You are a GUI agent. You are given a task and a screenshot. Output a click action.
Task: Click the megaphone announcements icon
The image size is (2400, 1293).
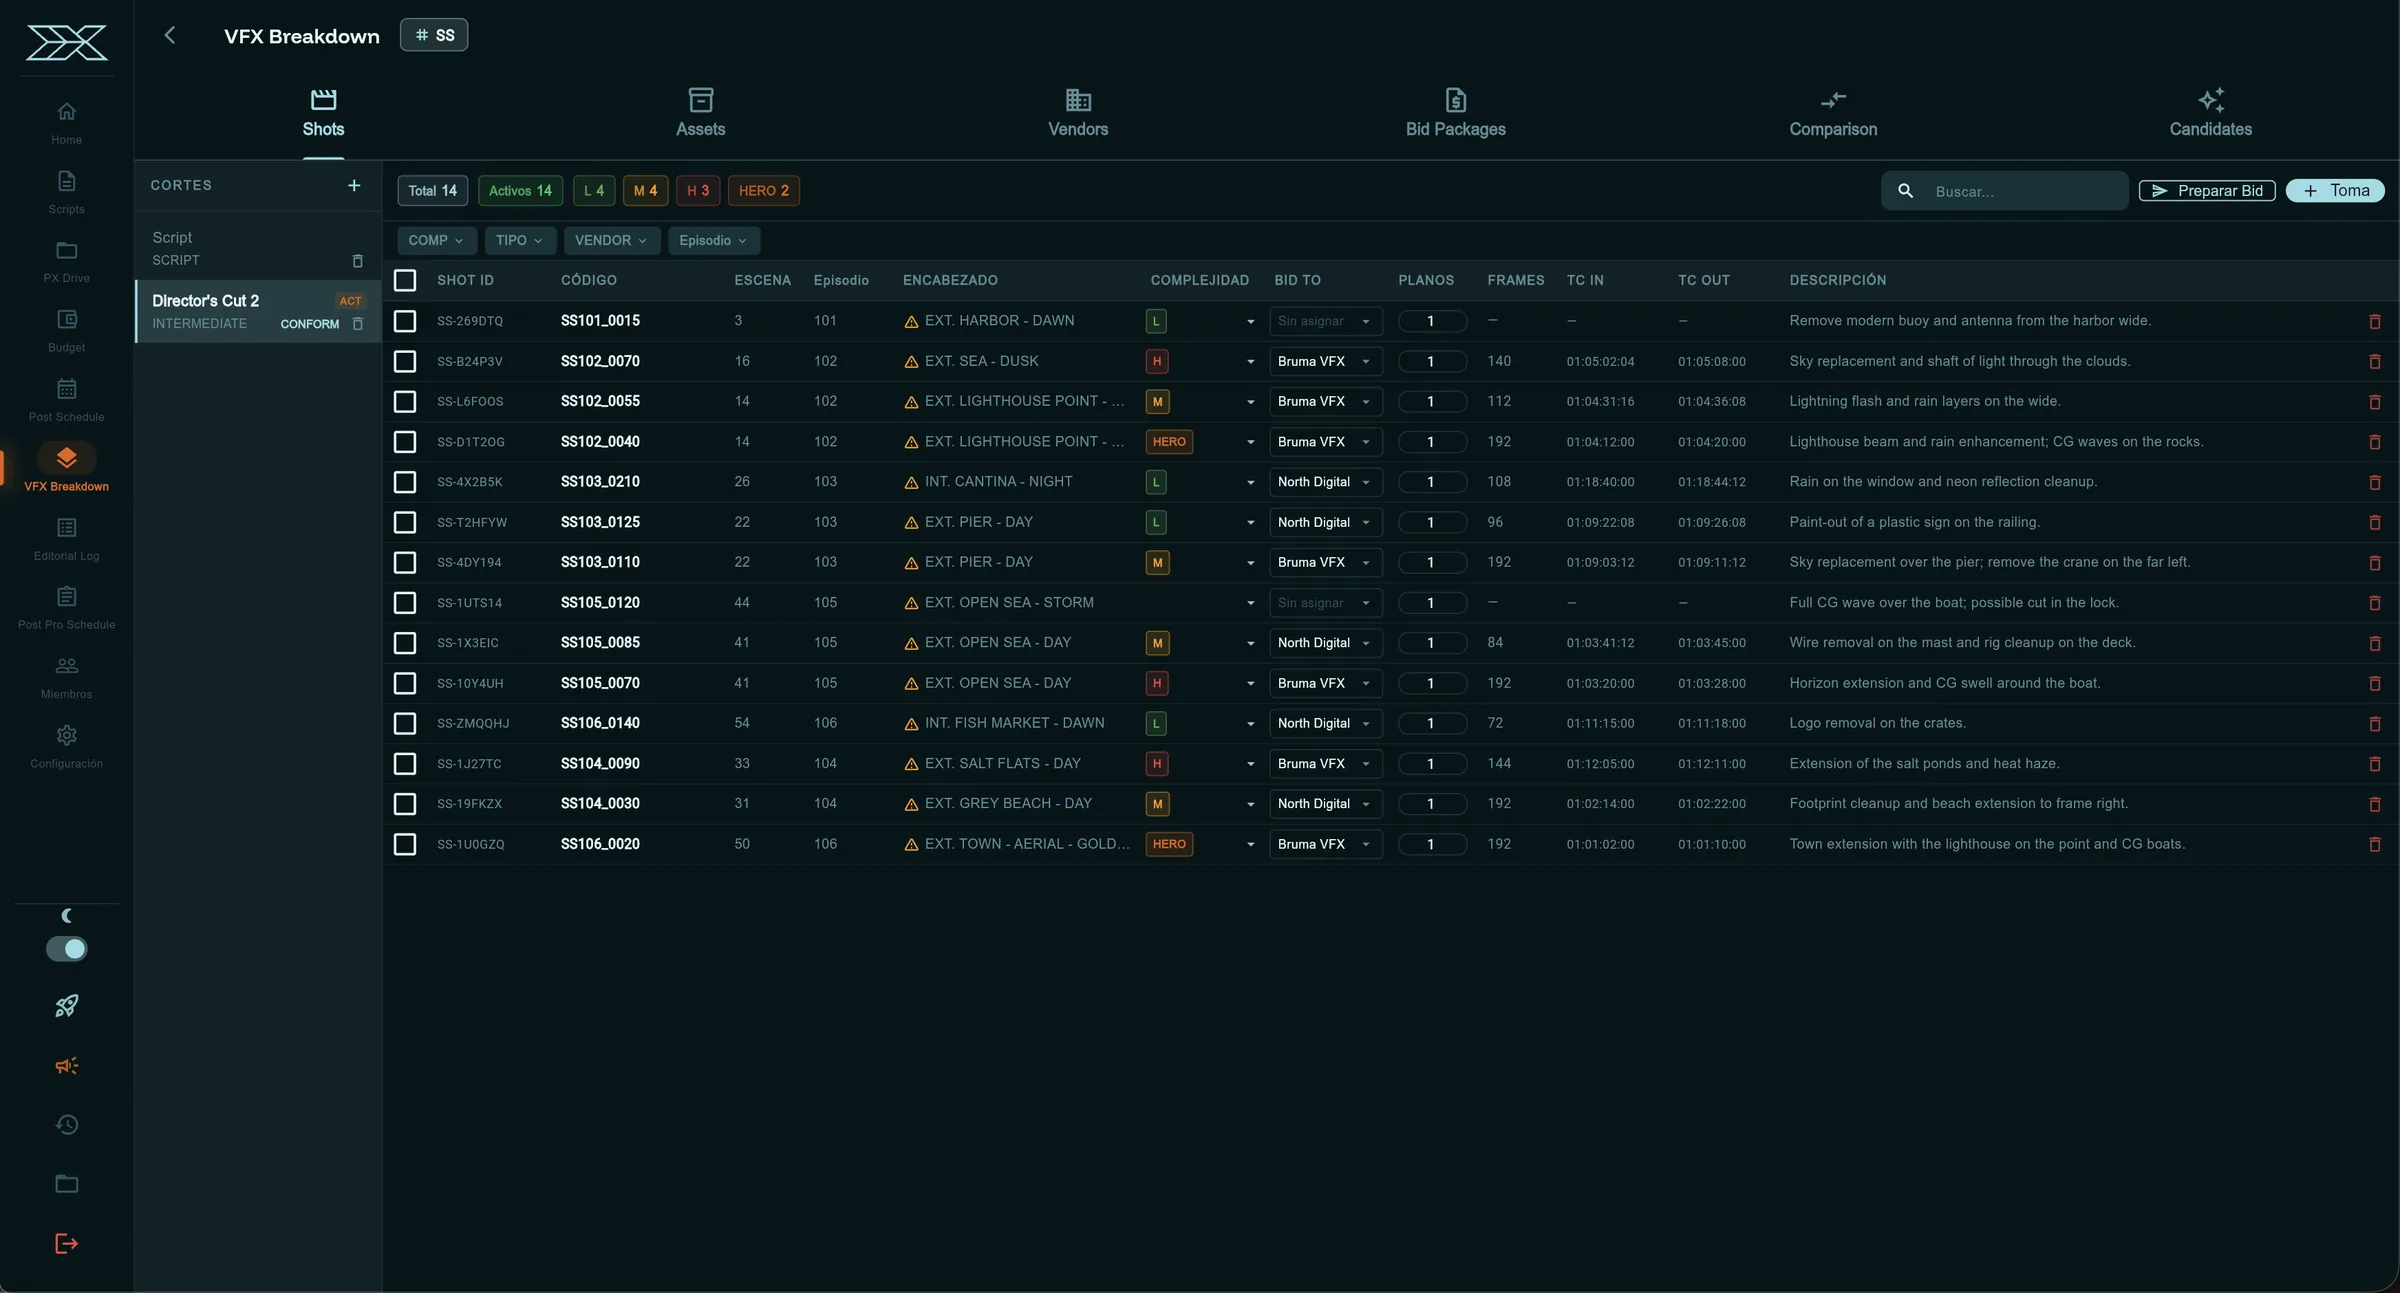[x=66, y=1066]
